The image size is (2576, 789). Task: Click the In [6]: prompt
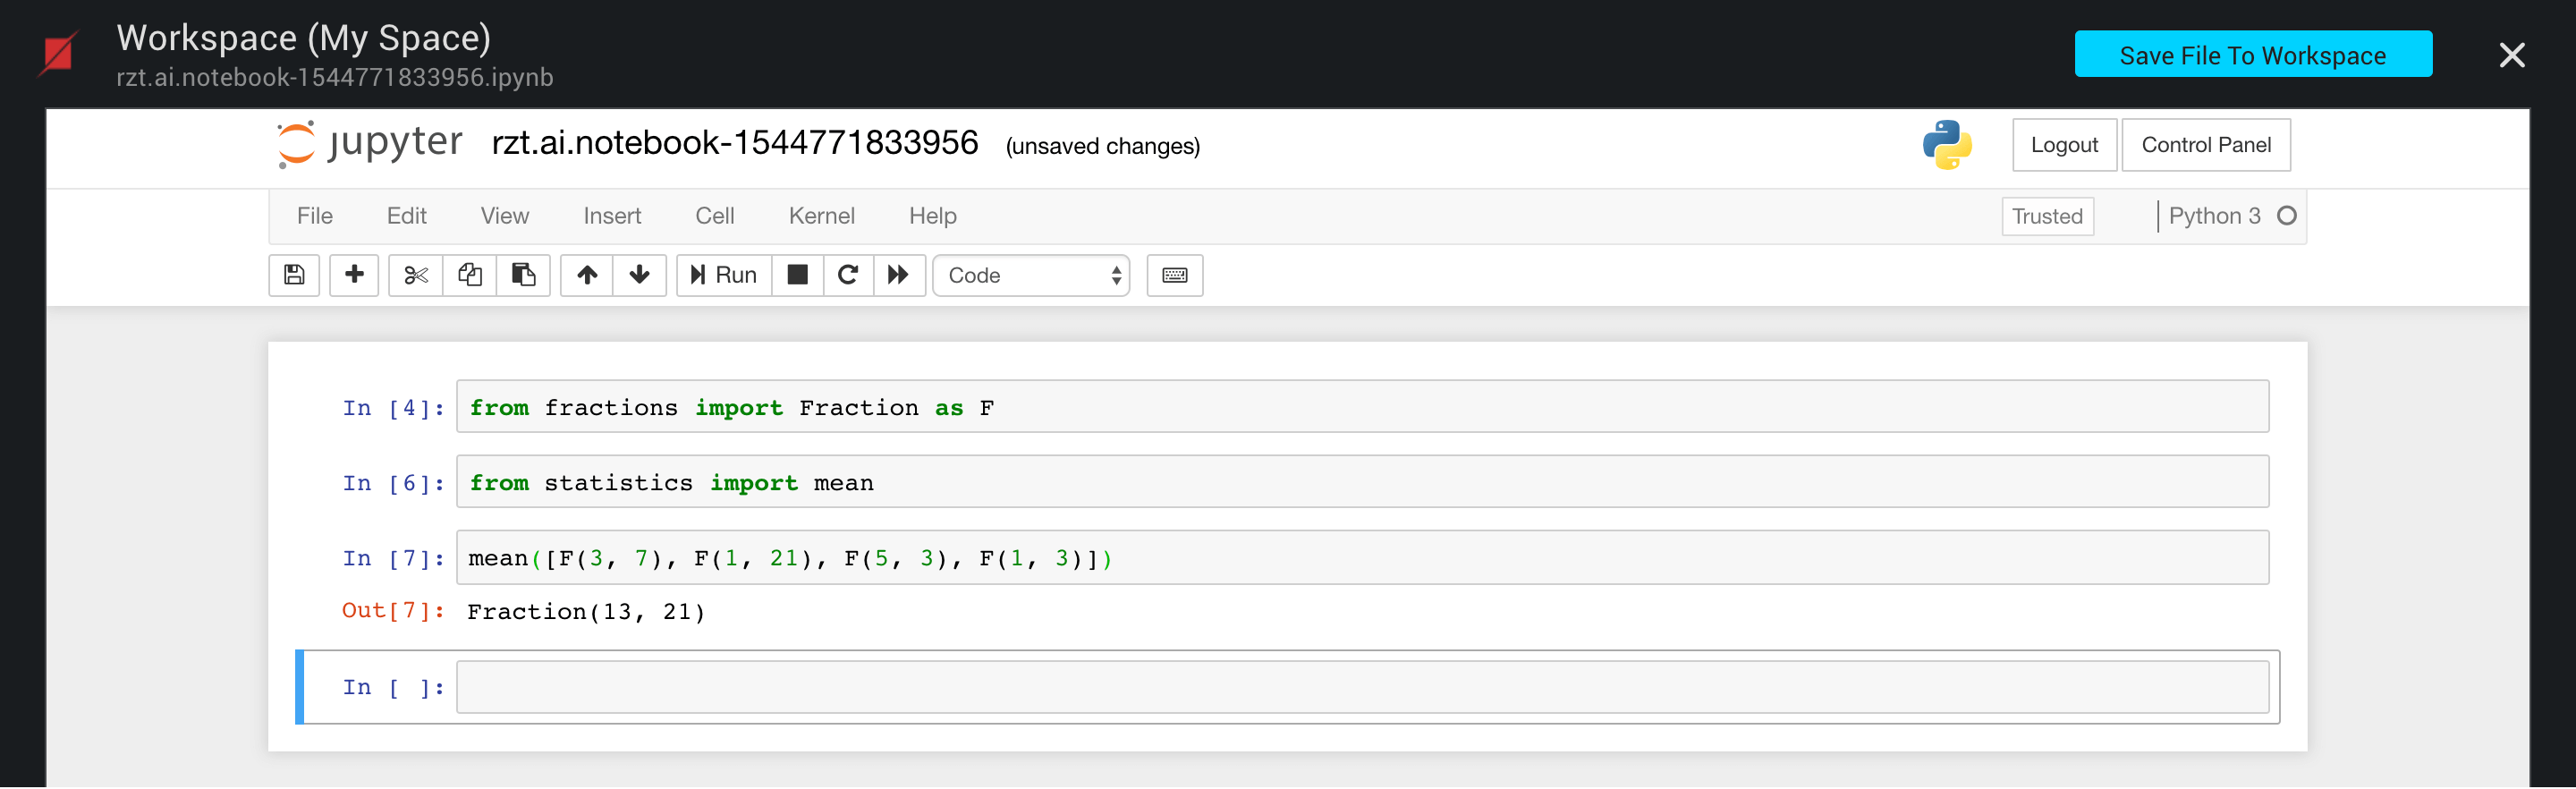click(393, 483)
